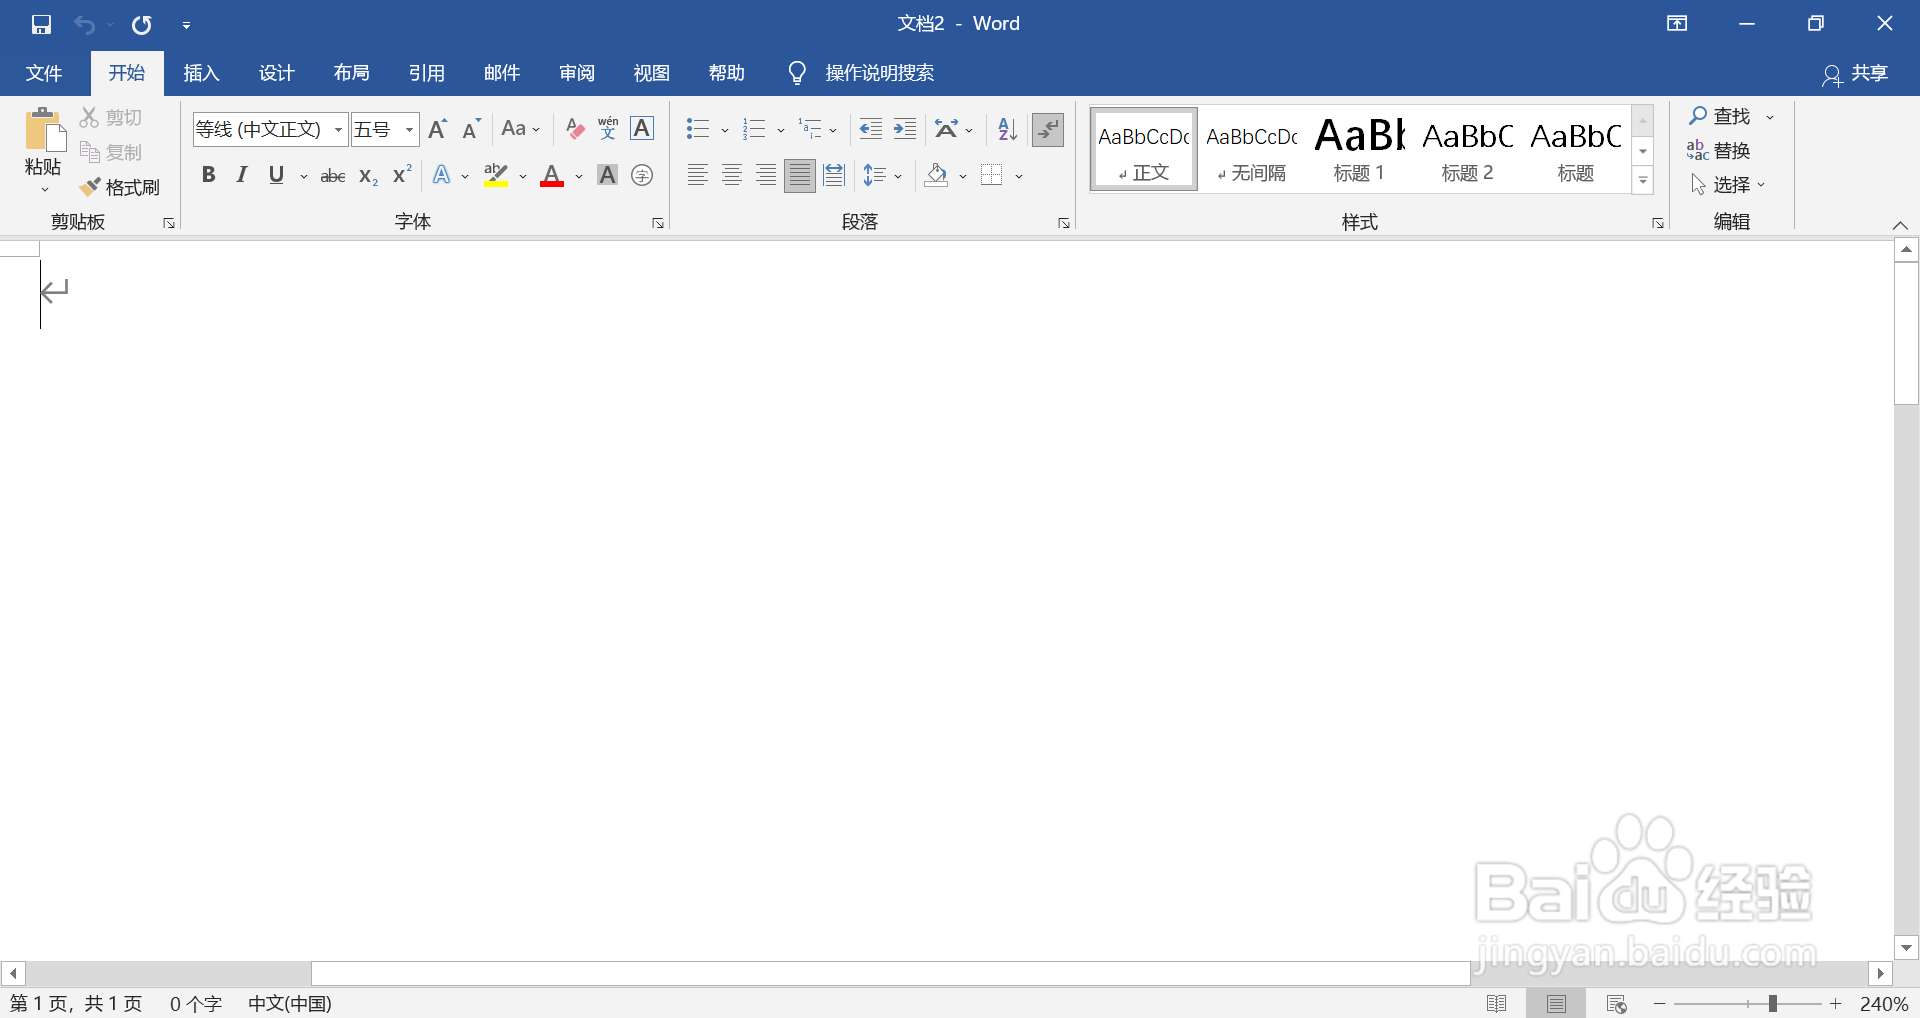Switch to Insert (插入) tab

[201, 73]
